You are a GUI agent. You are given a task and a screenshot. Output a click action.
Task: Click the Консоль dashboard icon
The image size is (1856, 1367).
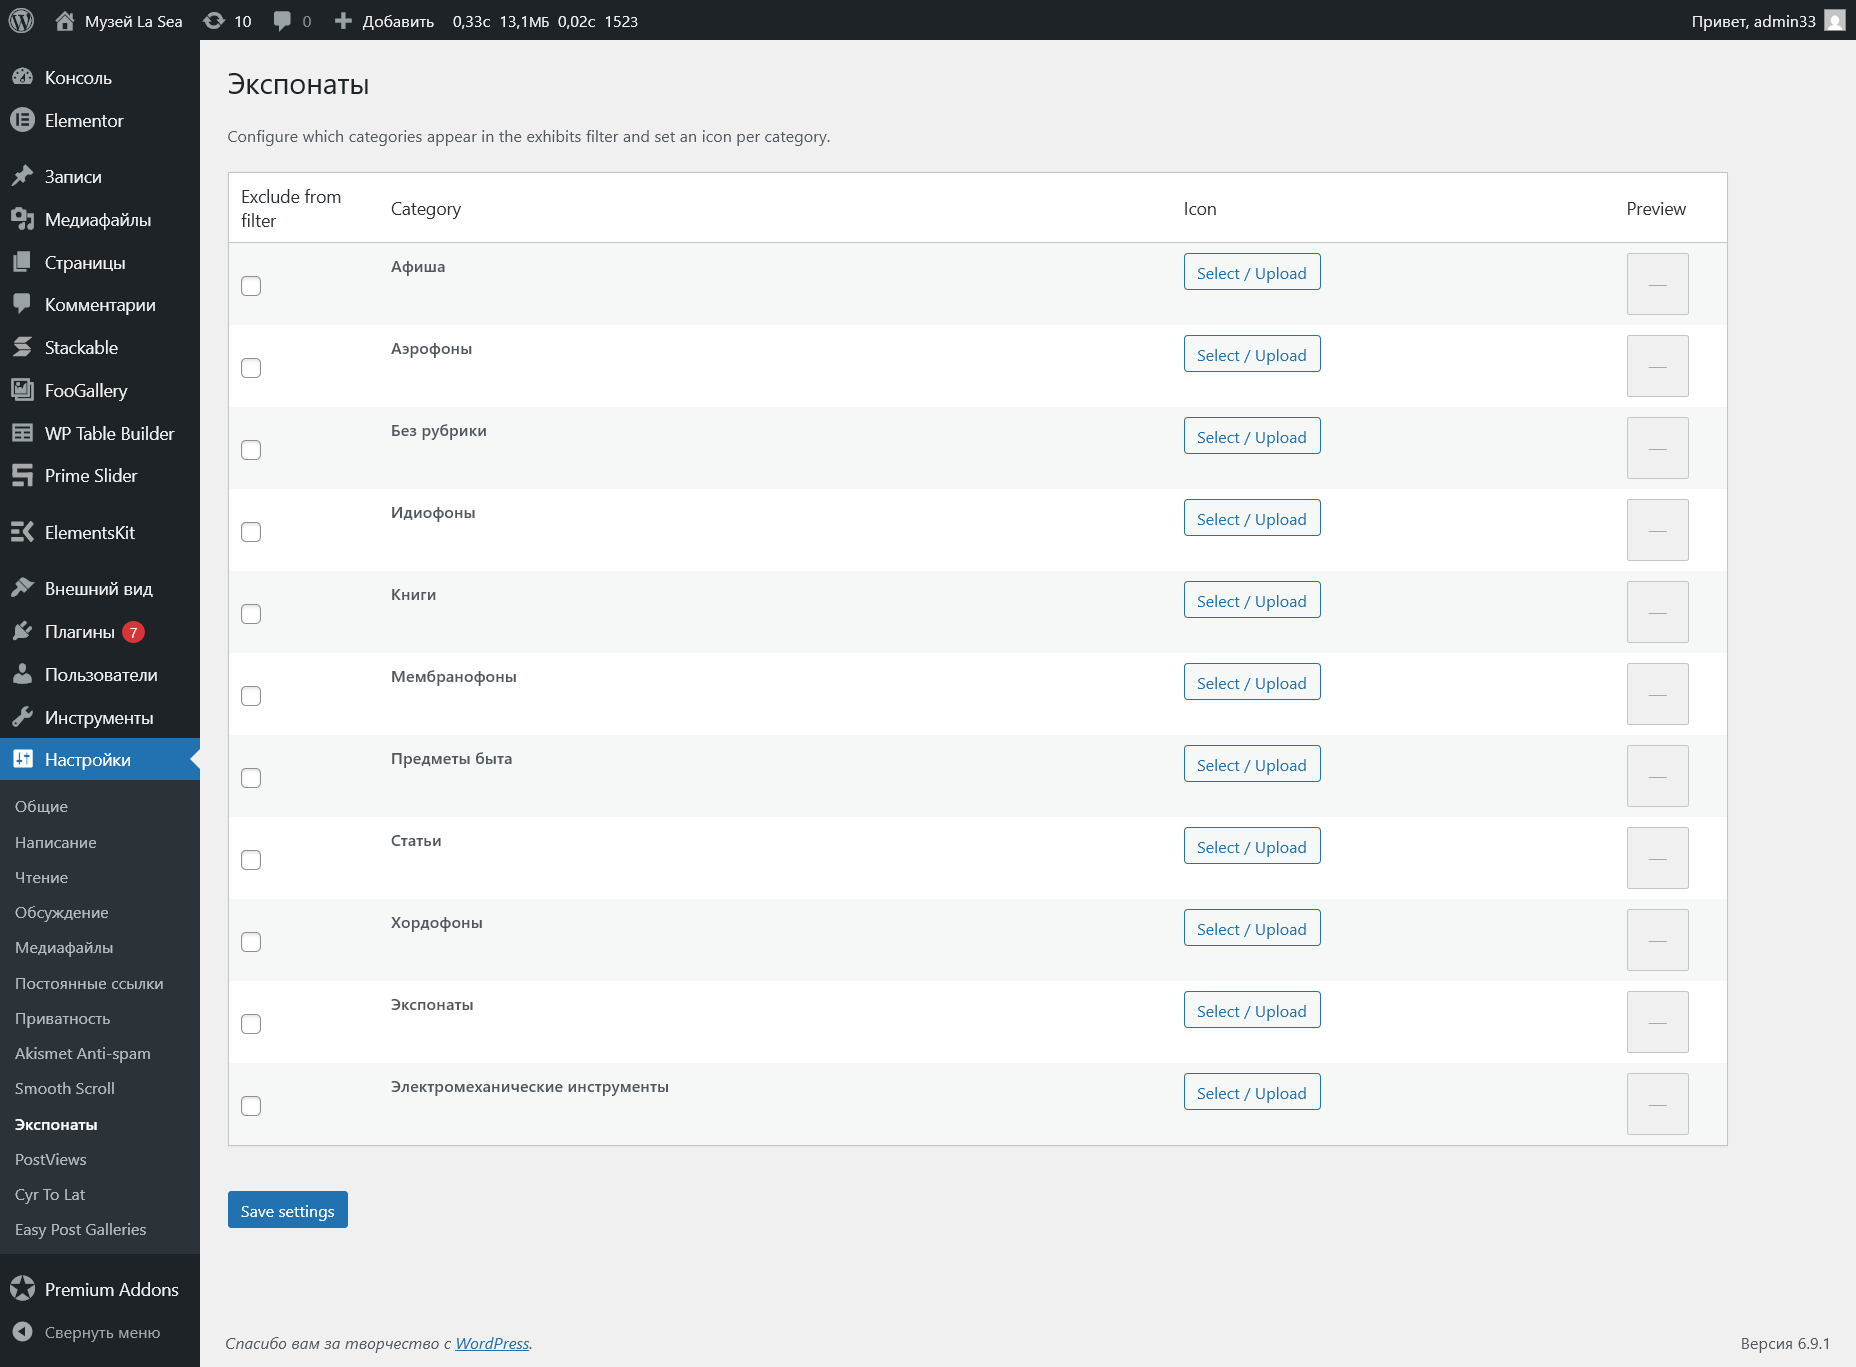(22, 77)
